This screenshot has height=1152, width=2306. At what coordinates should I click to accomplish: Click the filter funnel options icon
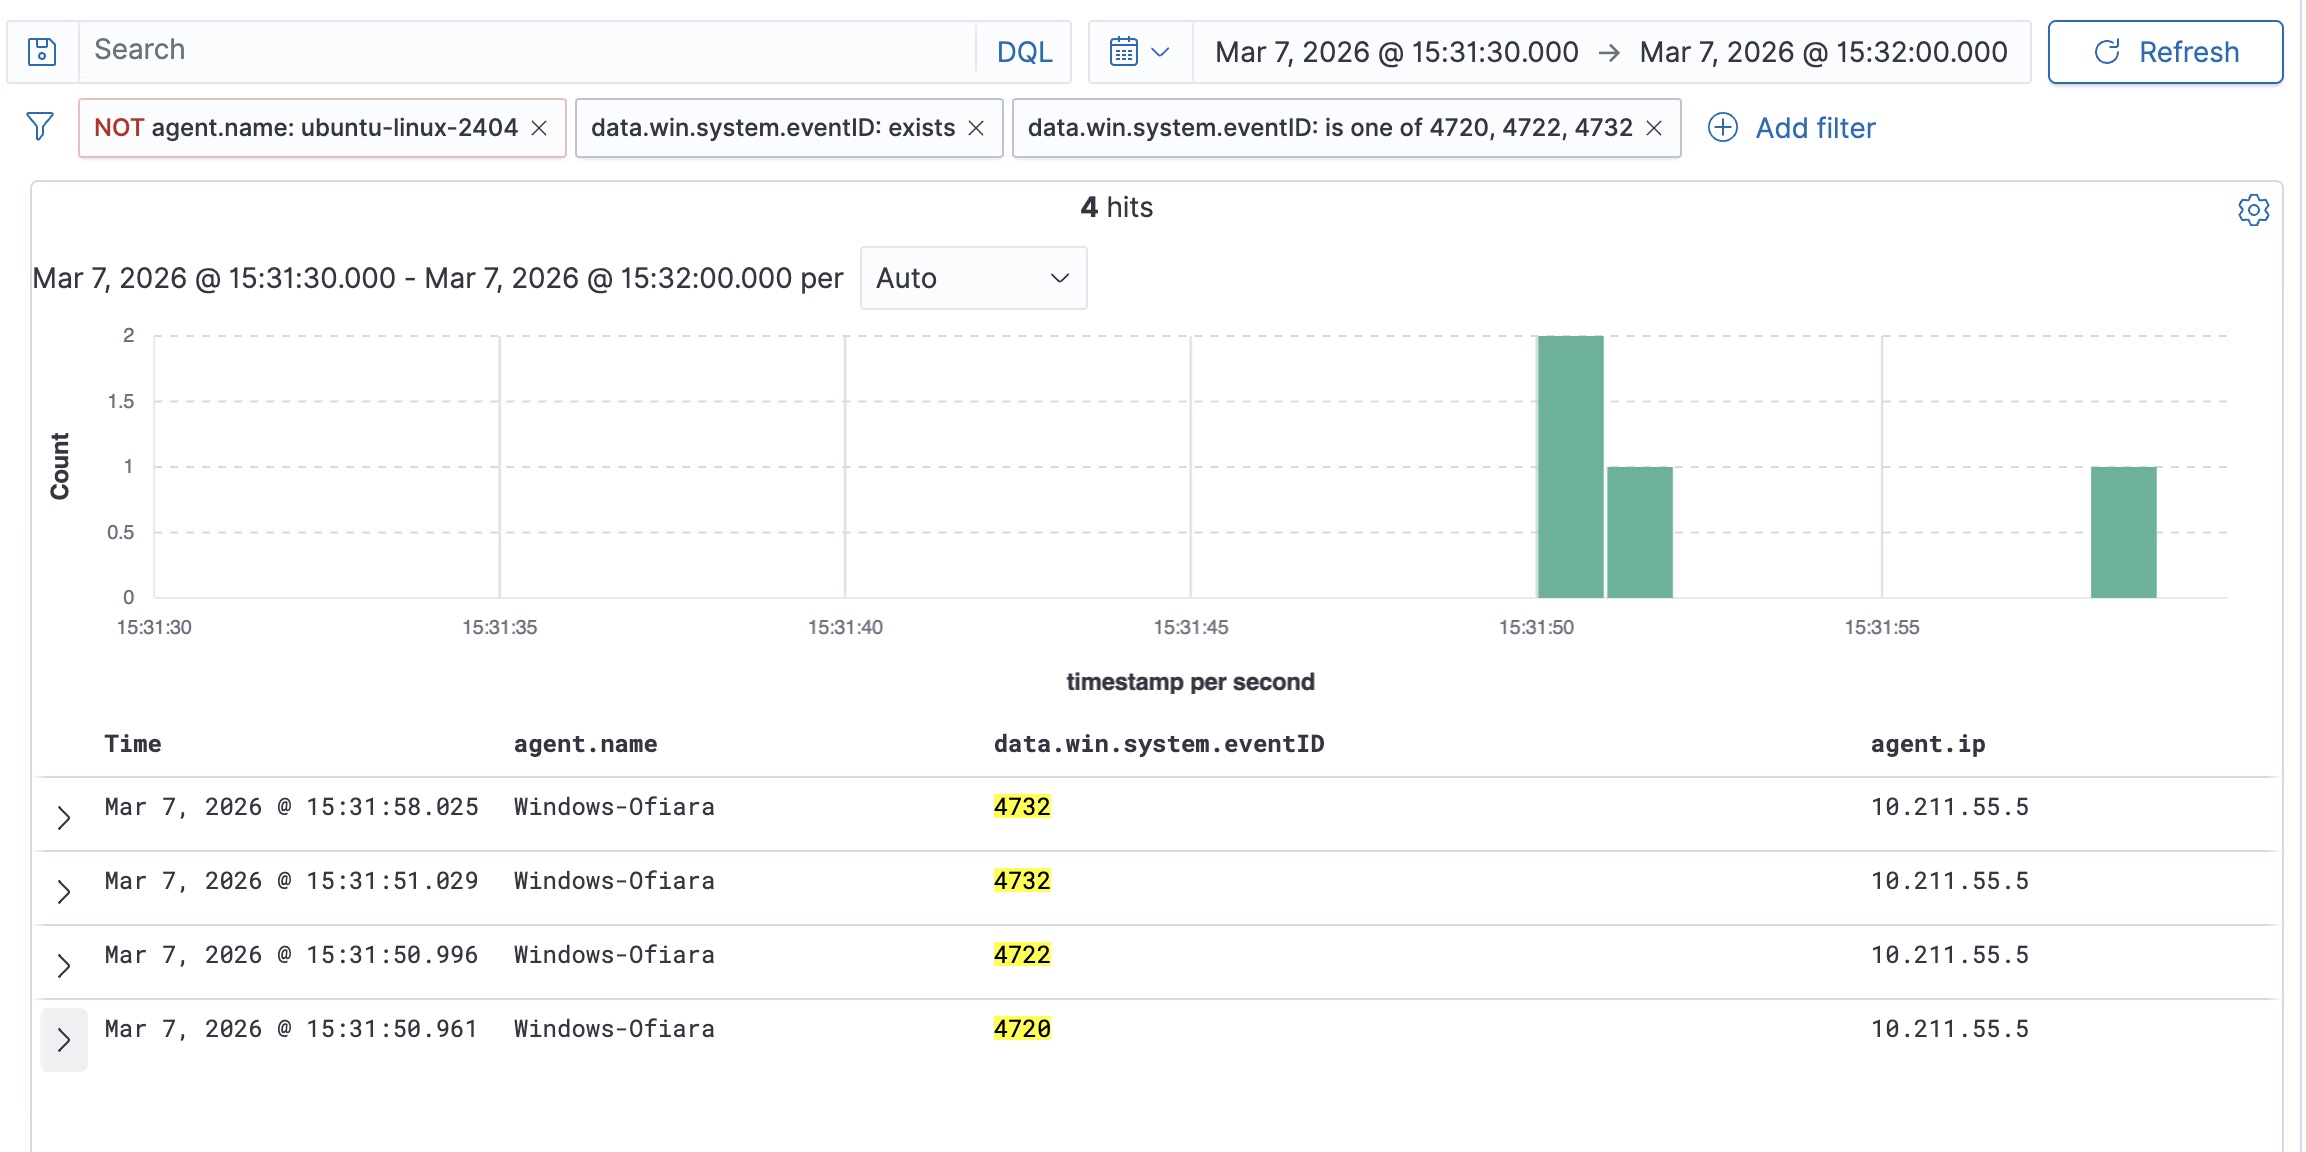point(40,127)
